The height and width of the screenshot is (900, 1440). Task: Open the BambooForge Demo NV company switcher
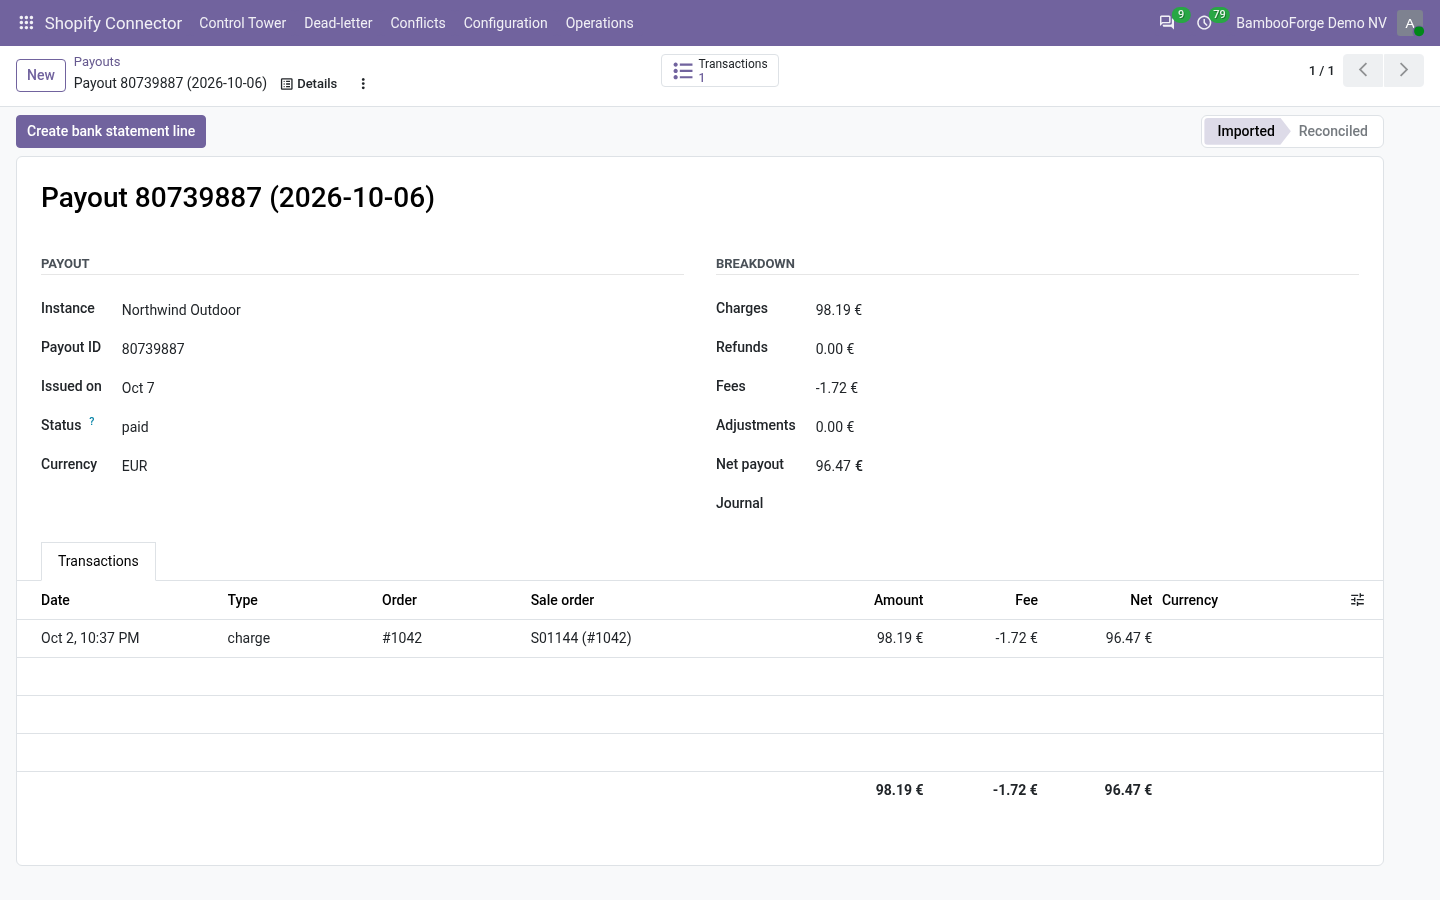pyautogui.click(x=1311, y=23)
